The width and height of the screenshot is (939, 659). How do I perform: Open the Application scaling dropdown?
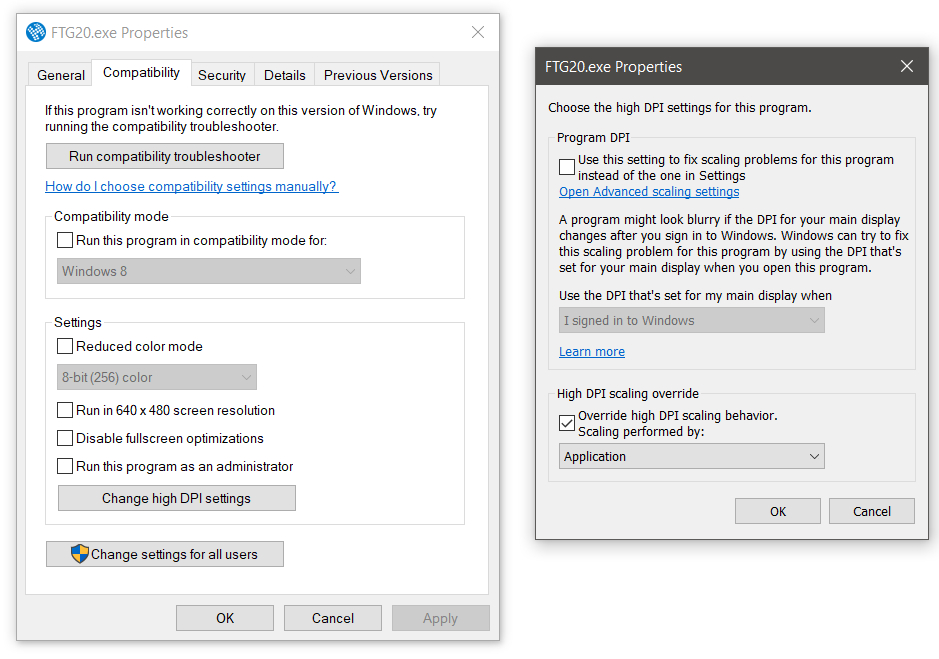692,457
